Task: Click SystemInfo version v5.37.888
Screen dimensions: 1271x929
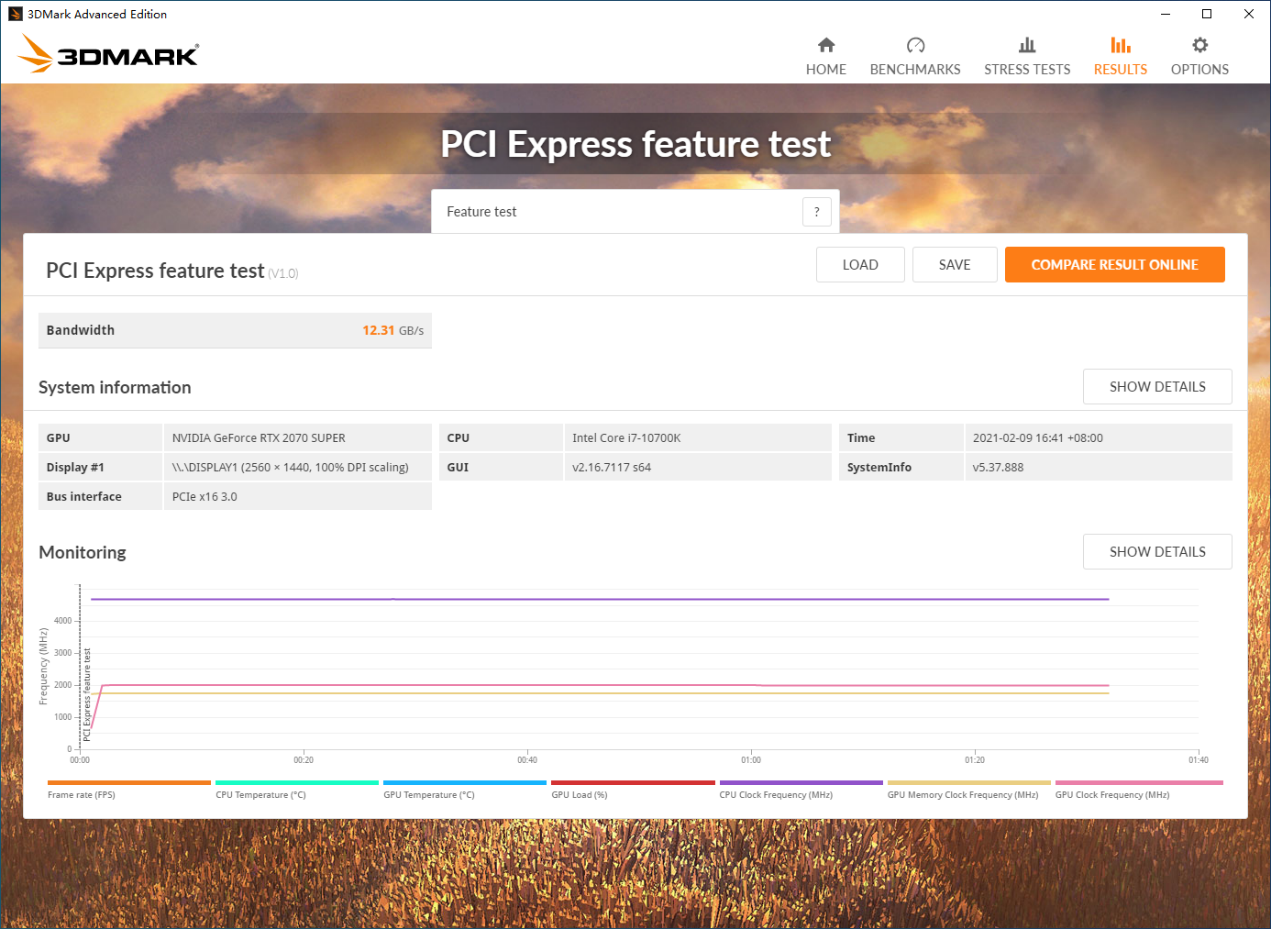Action: click(x=998, y=467)
